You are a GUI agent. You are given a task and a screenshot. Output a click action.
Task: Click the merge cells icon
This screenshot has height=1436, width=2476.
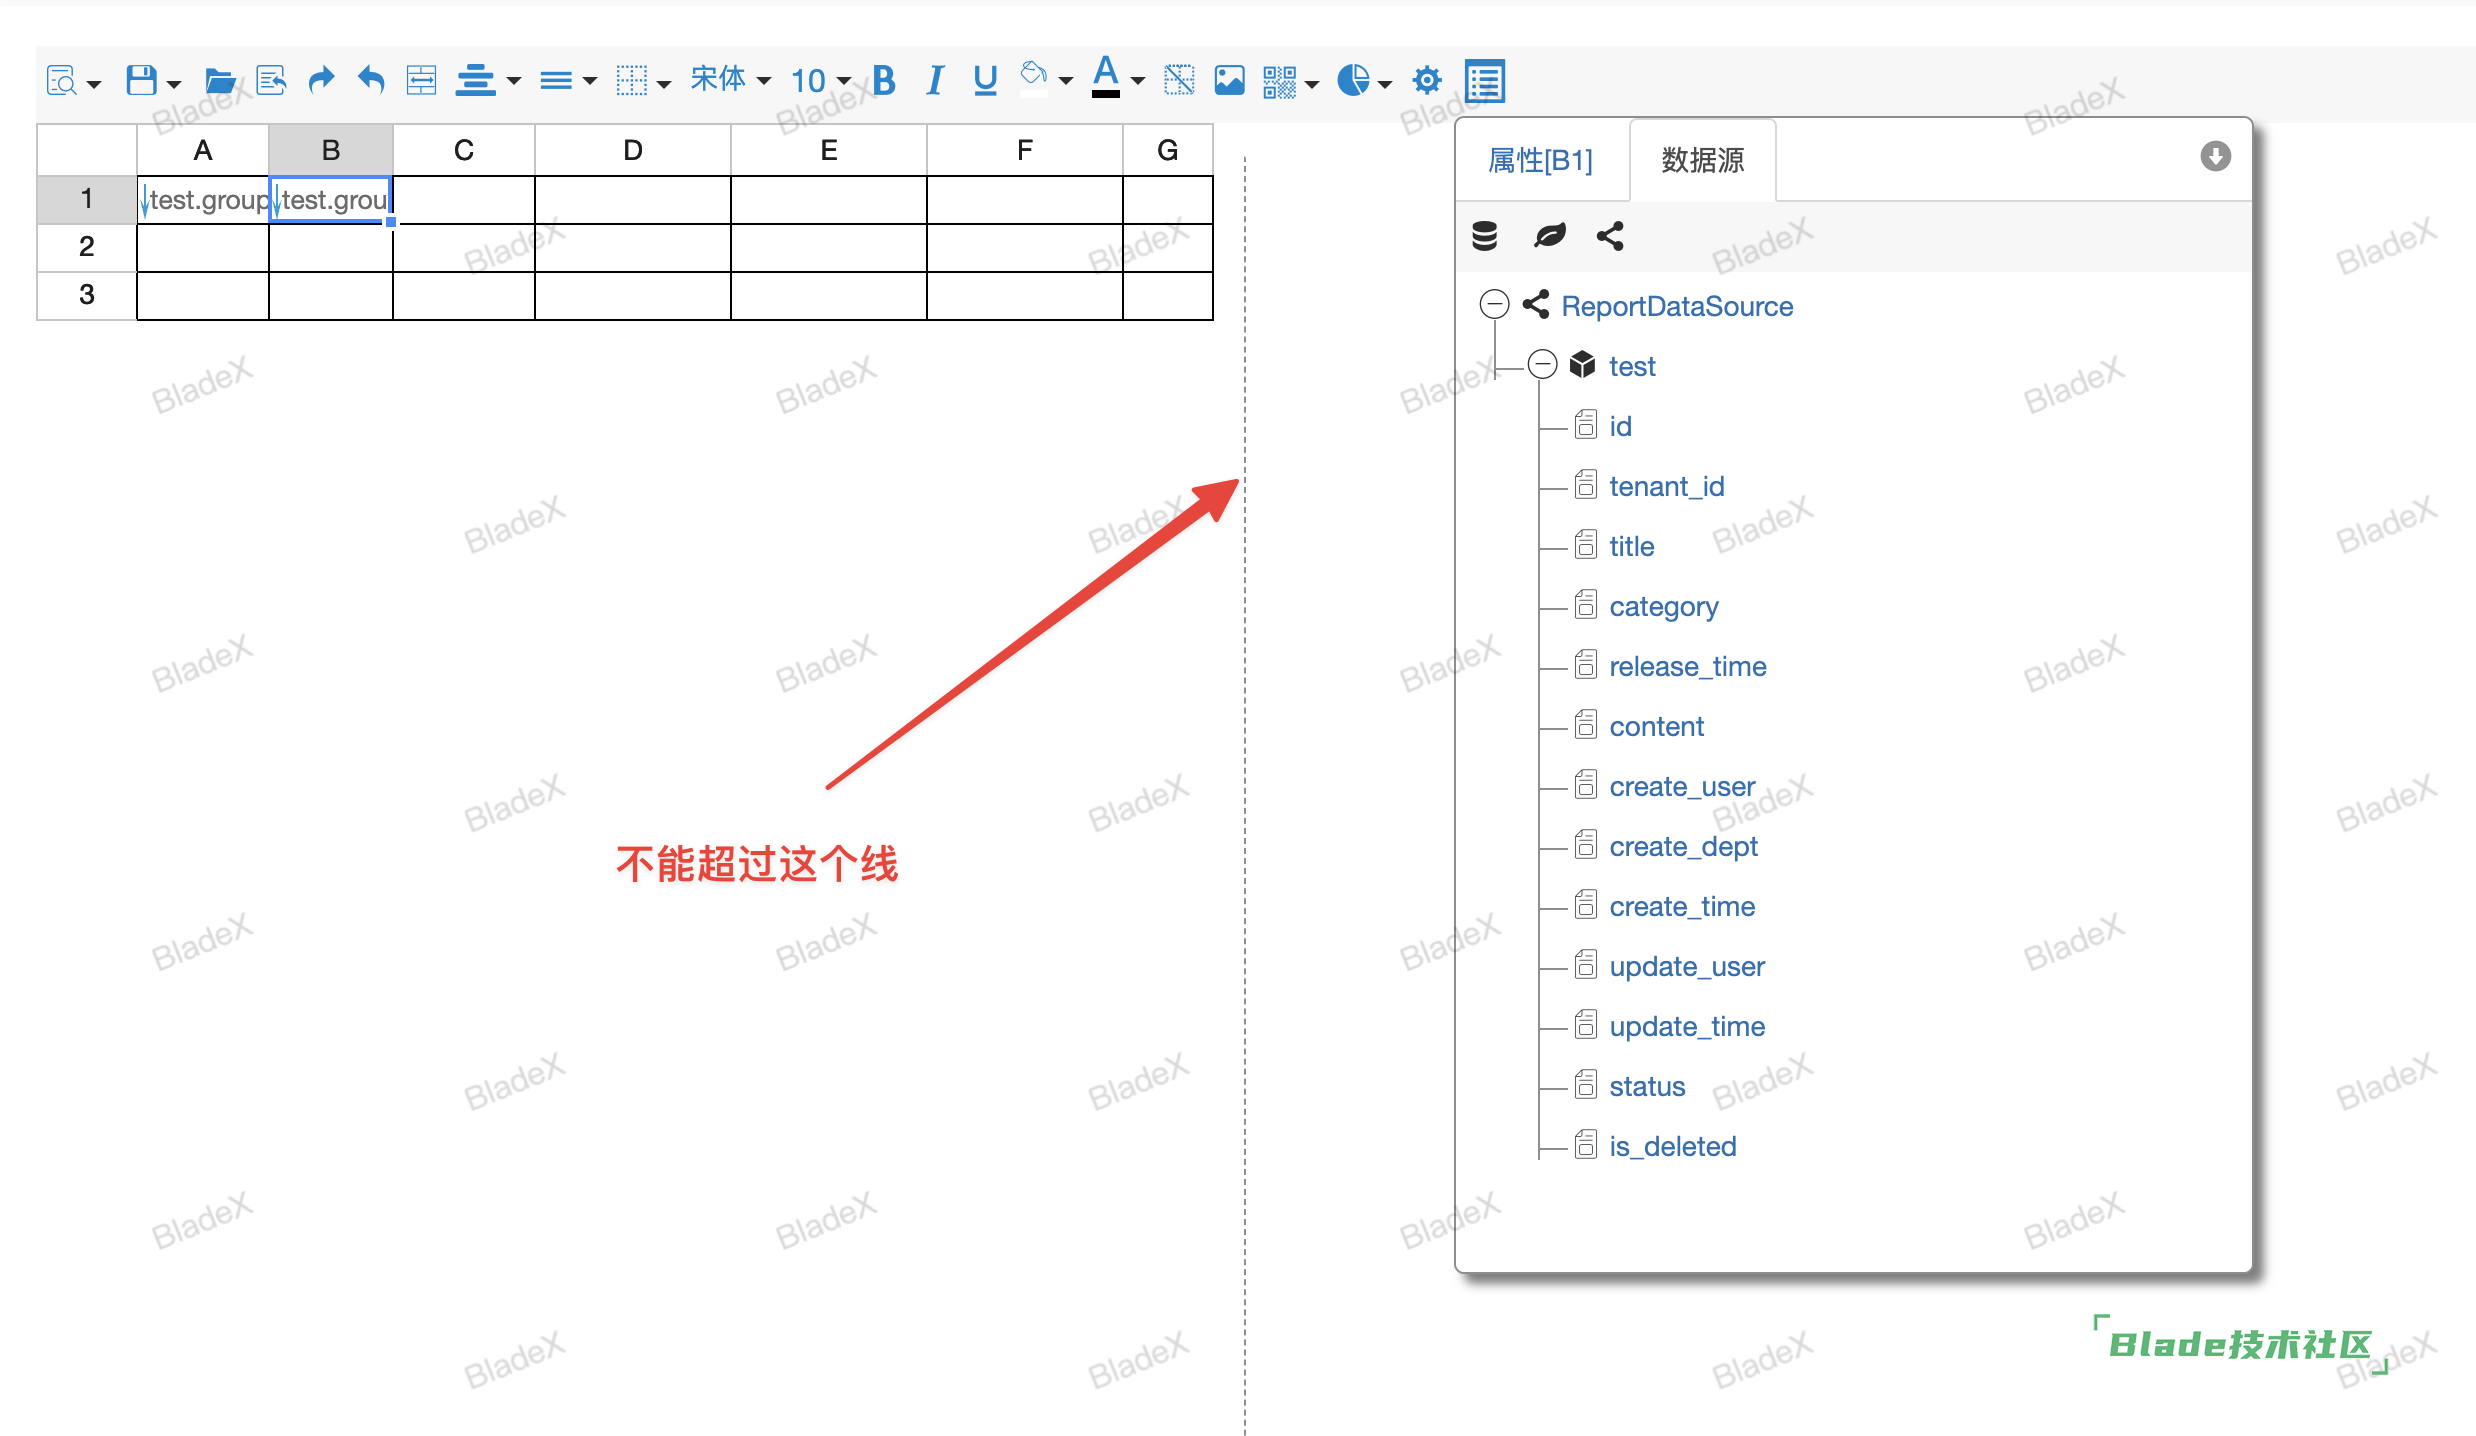click(x=421, y=80)
